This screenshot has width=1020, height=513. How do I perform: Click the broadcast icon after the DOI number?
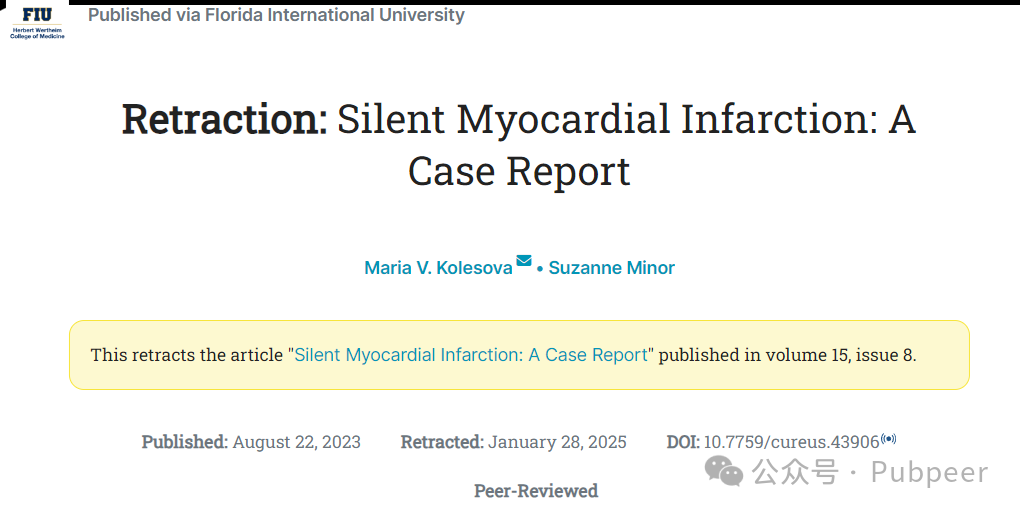pos(889,439)
